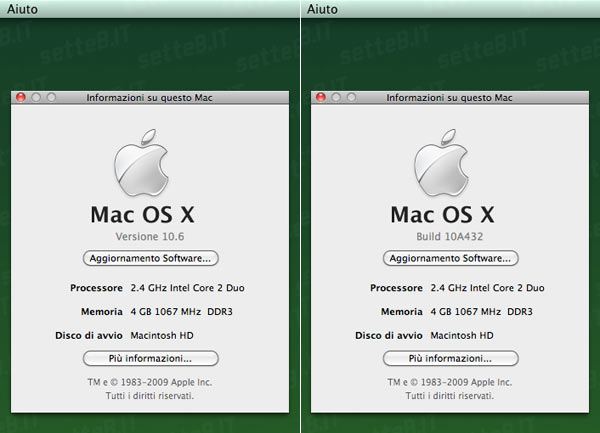The width and height of the screenshot is (600, 433).
Task: Click memory value 4 GB in left window
Action: (x=181, y=311)
